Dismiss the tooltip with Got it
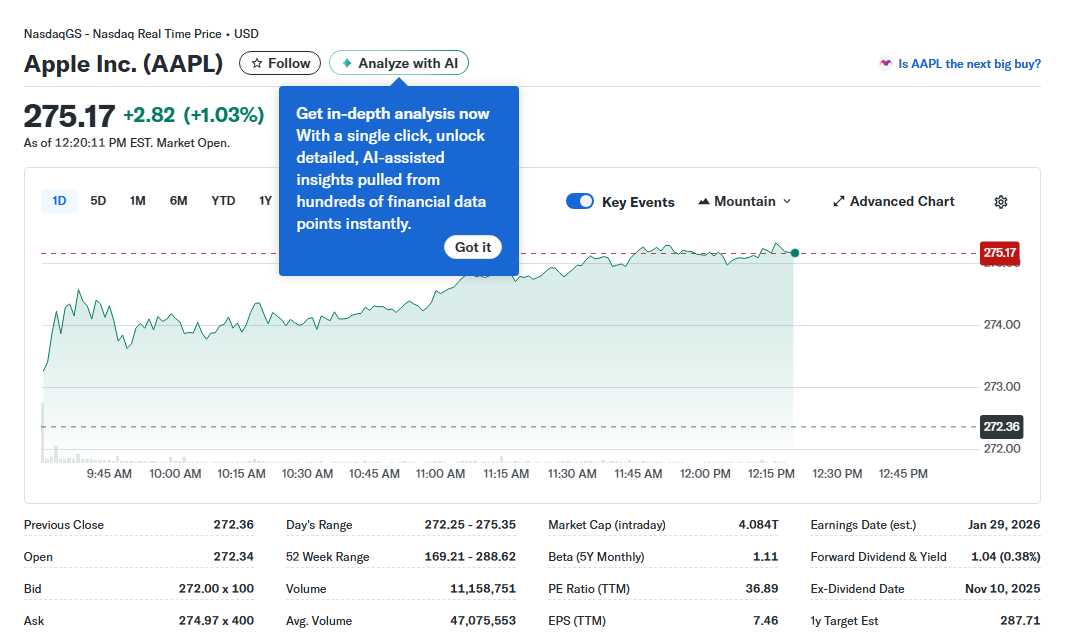 coord(472,246)
